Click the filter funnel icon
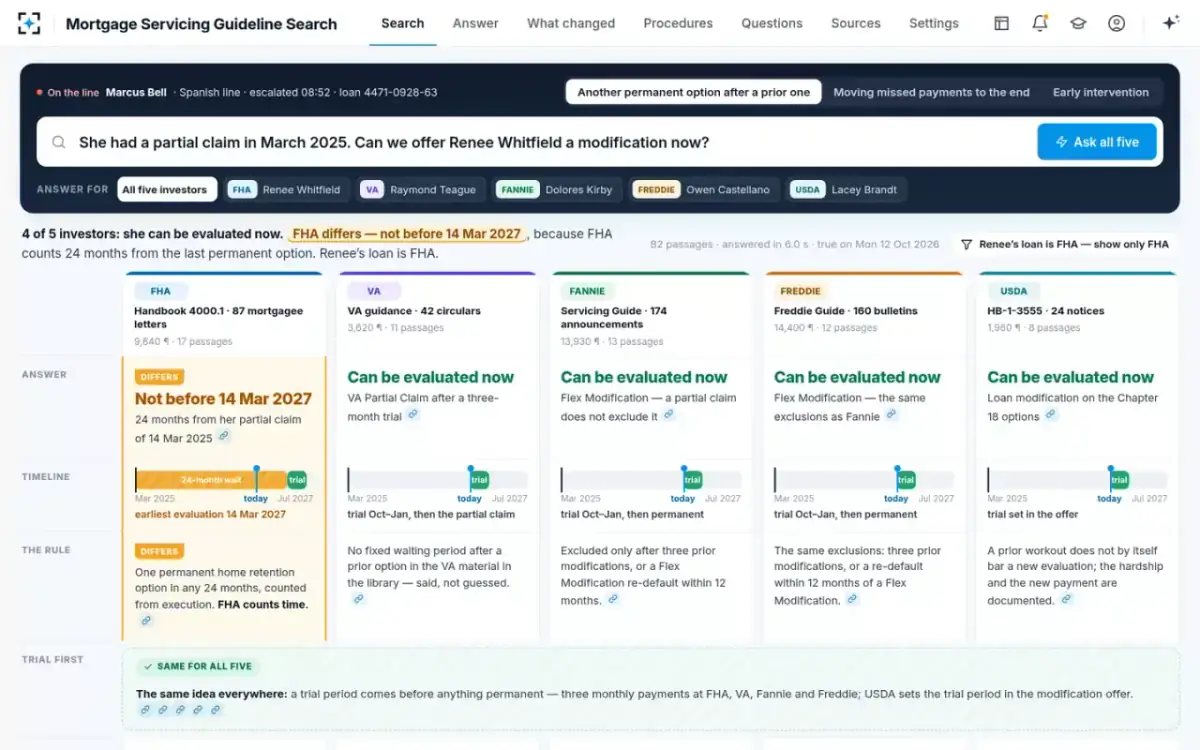The height and width of the screenshot is (750, 1200). pyautogui.click(x=966, y=244)
